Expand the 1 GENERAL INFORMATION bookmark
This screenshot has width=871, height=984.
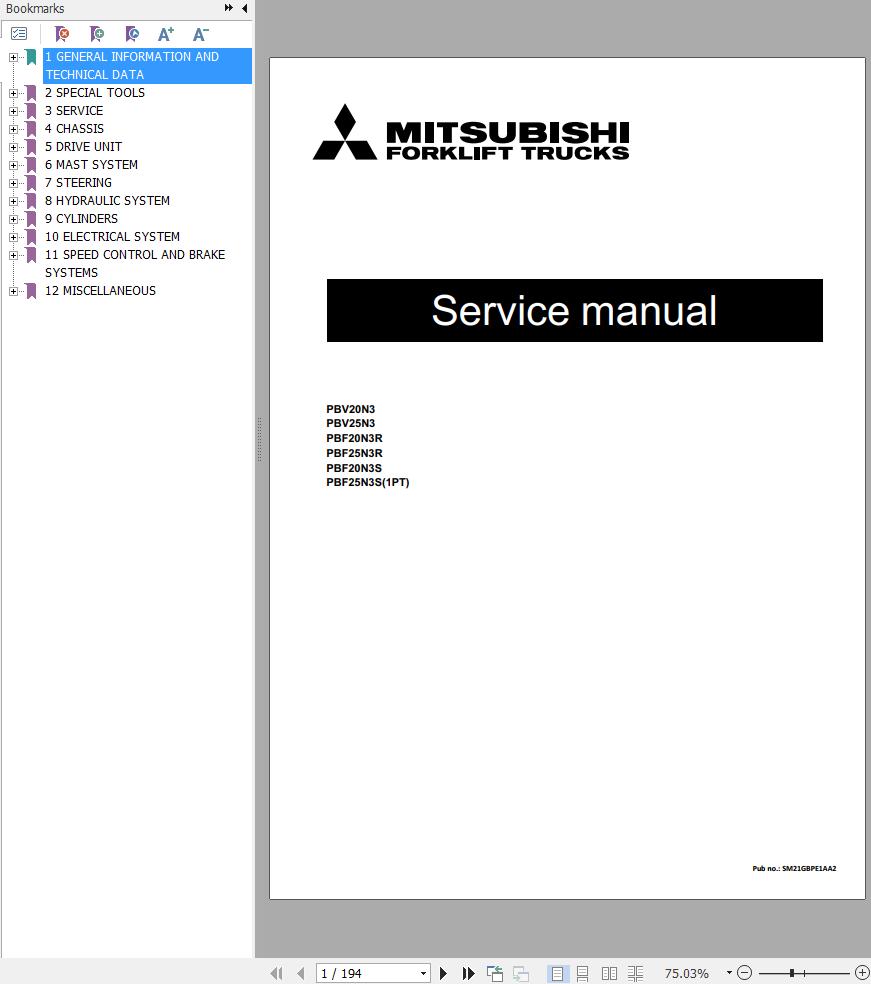pyautogui.click(x=13, y=57)
